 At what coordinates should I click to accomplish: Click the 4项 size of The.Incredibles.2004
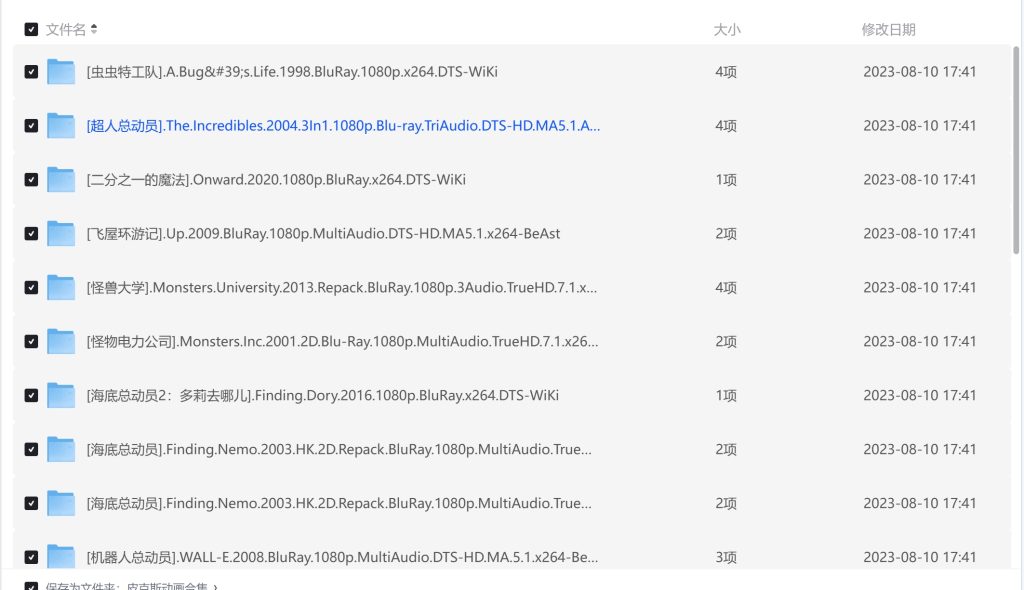(x=726, y=125)
